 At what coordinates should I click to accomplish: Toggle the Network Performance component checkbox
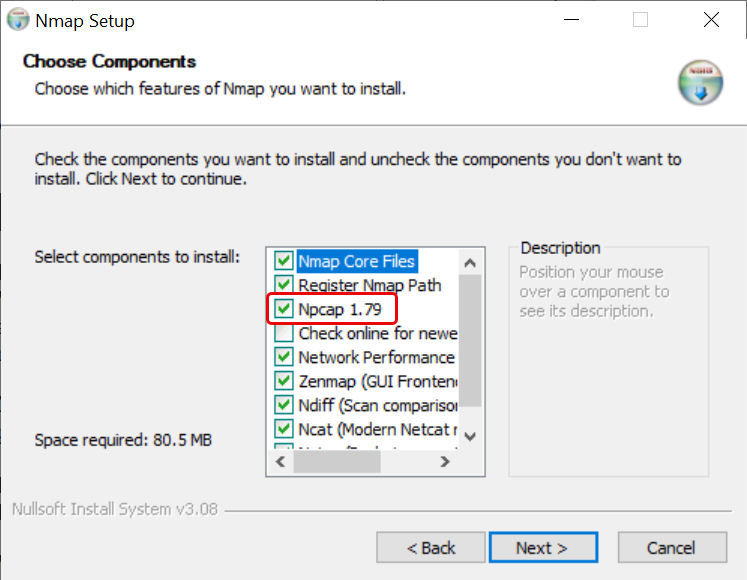point(284,357)
